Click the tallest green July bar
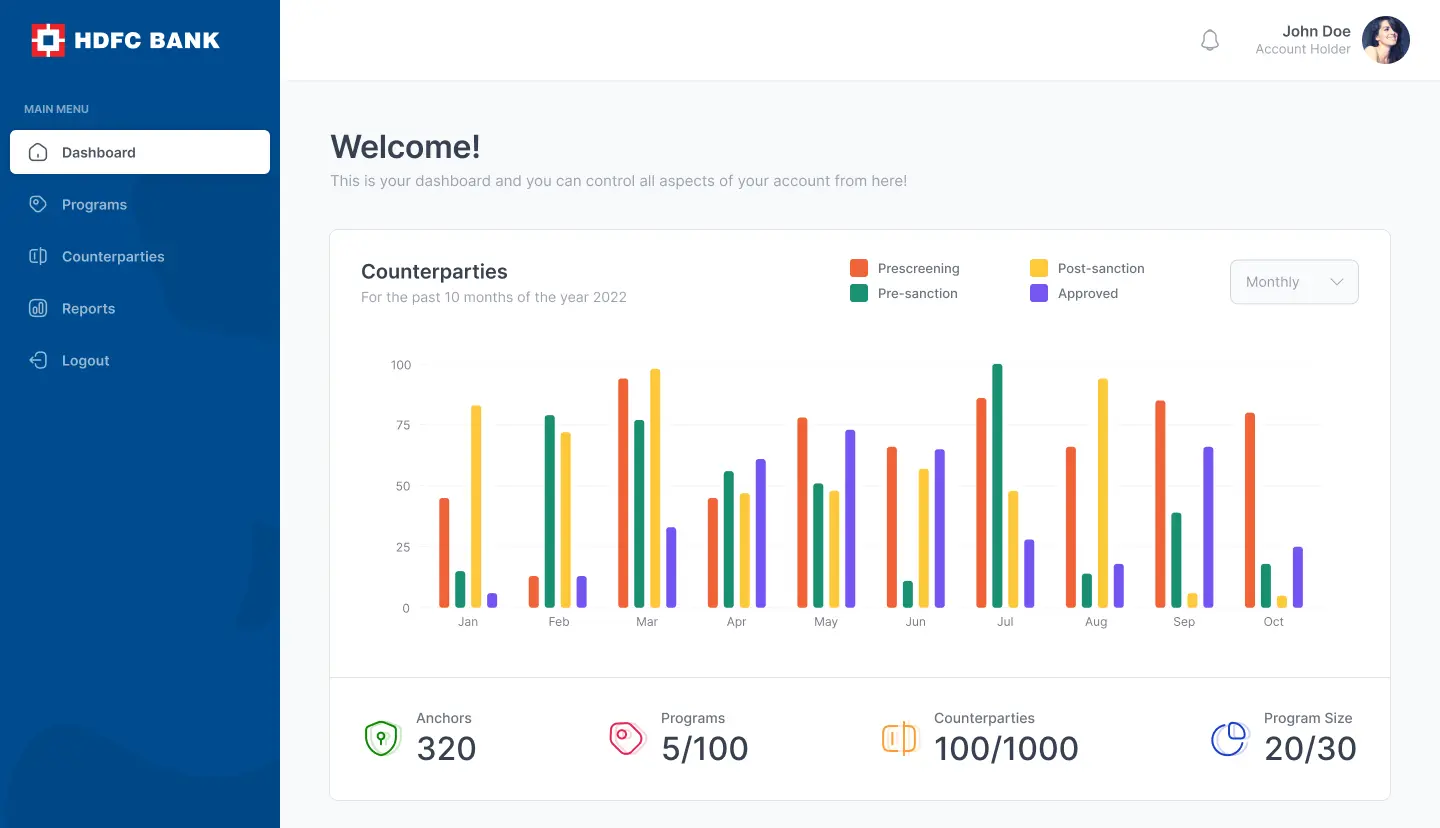Screen dimensions: 1440x828 [997, 486]
